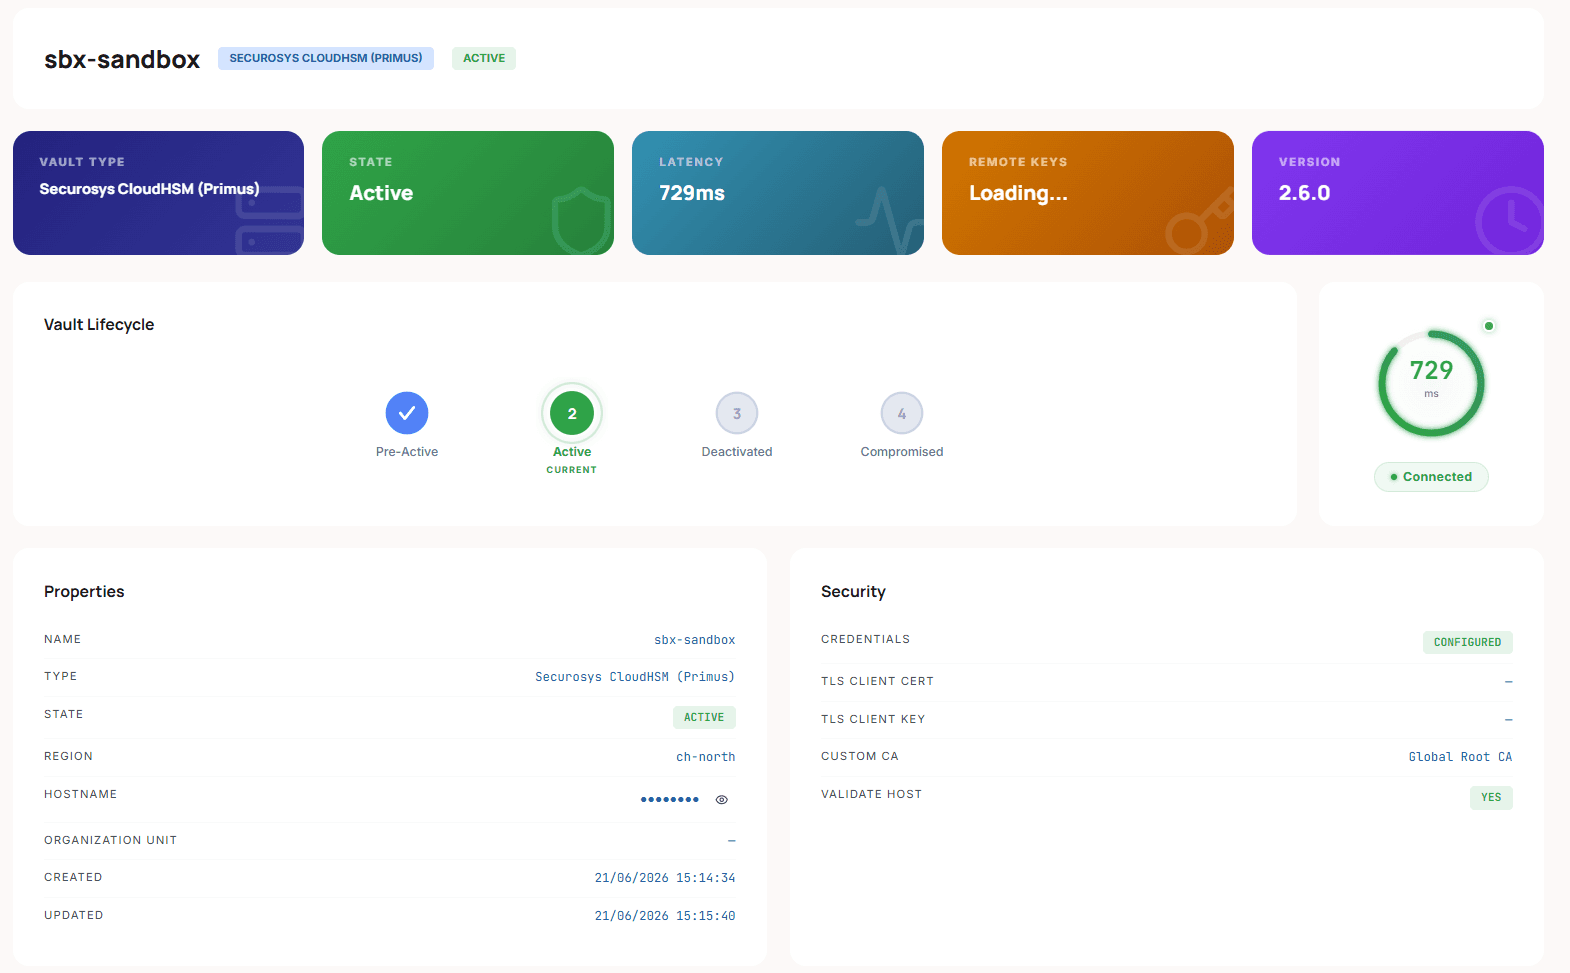
Task: Click the Deactivated step label
Action: [x=737, y=452]
